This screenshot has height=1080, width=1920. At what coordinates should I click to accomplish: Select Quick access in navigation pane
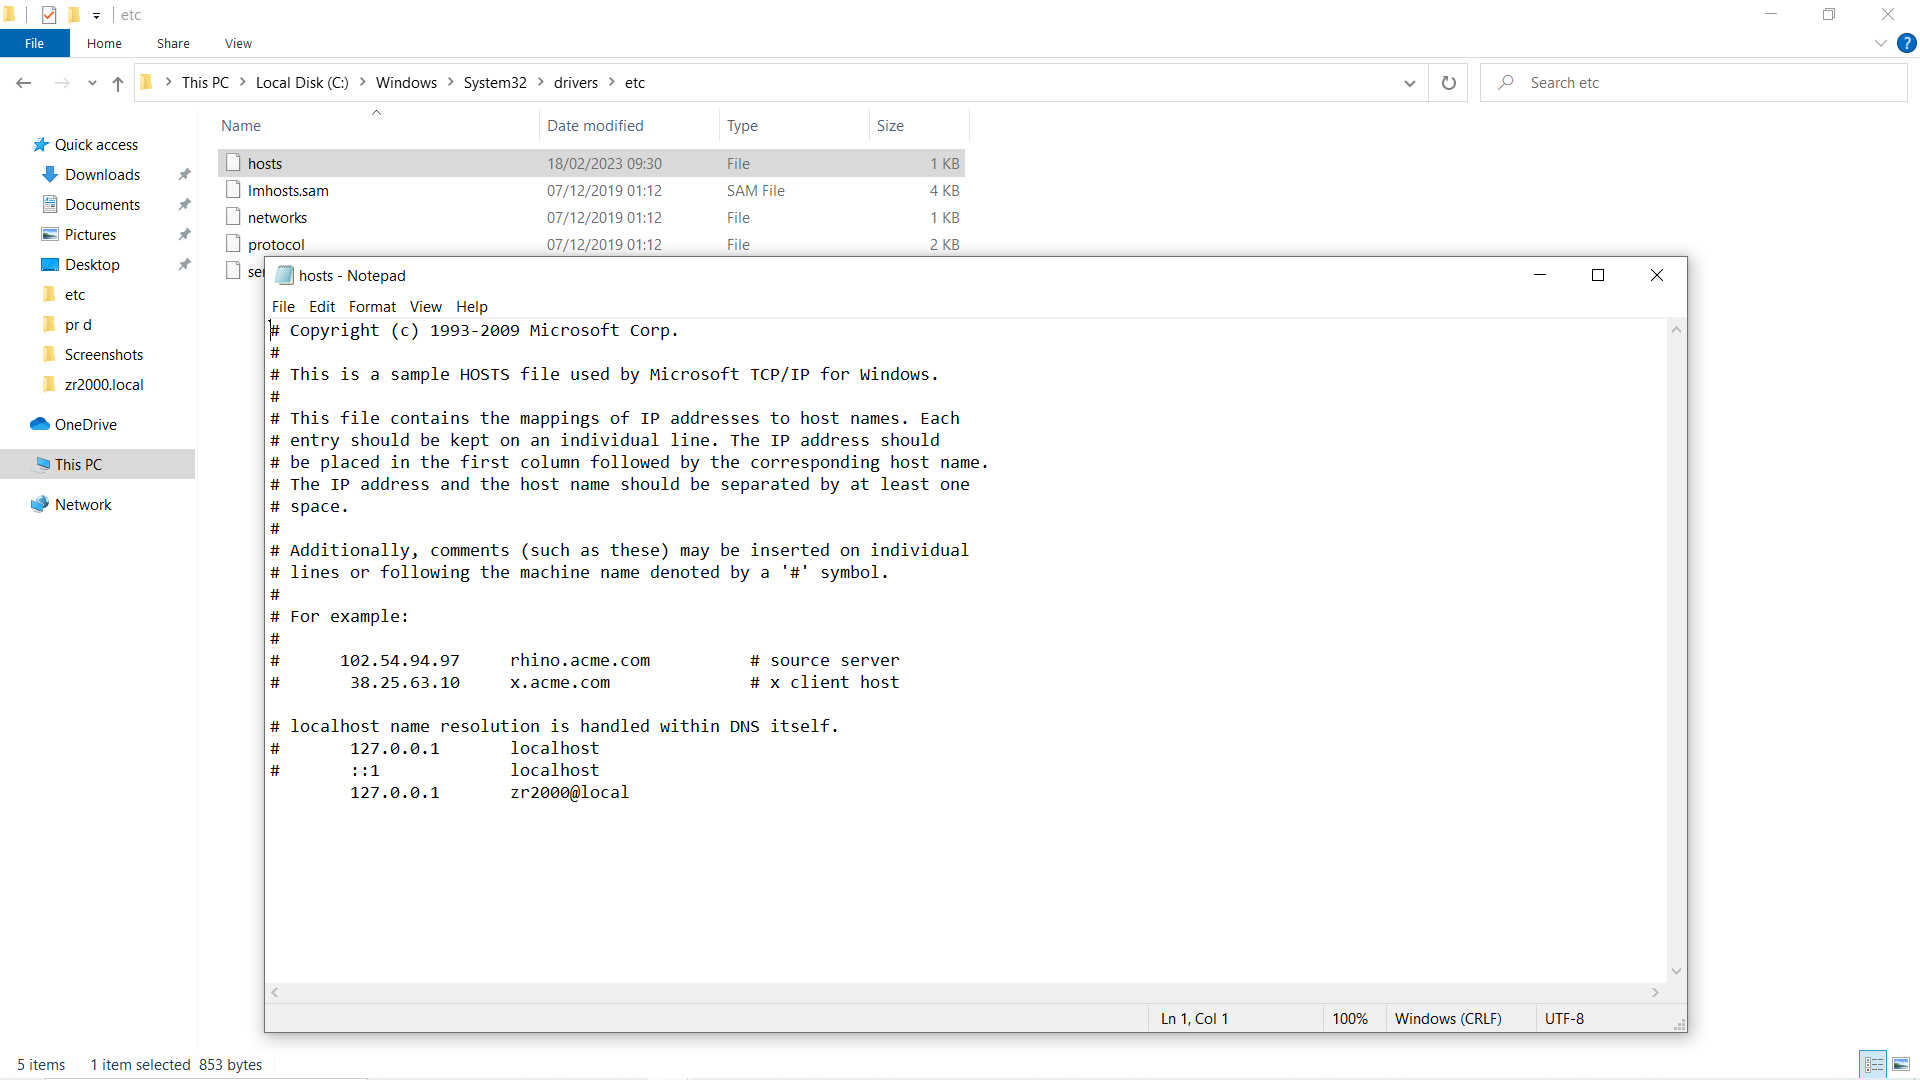pos(96,145)
